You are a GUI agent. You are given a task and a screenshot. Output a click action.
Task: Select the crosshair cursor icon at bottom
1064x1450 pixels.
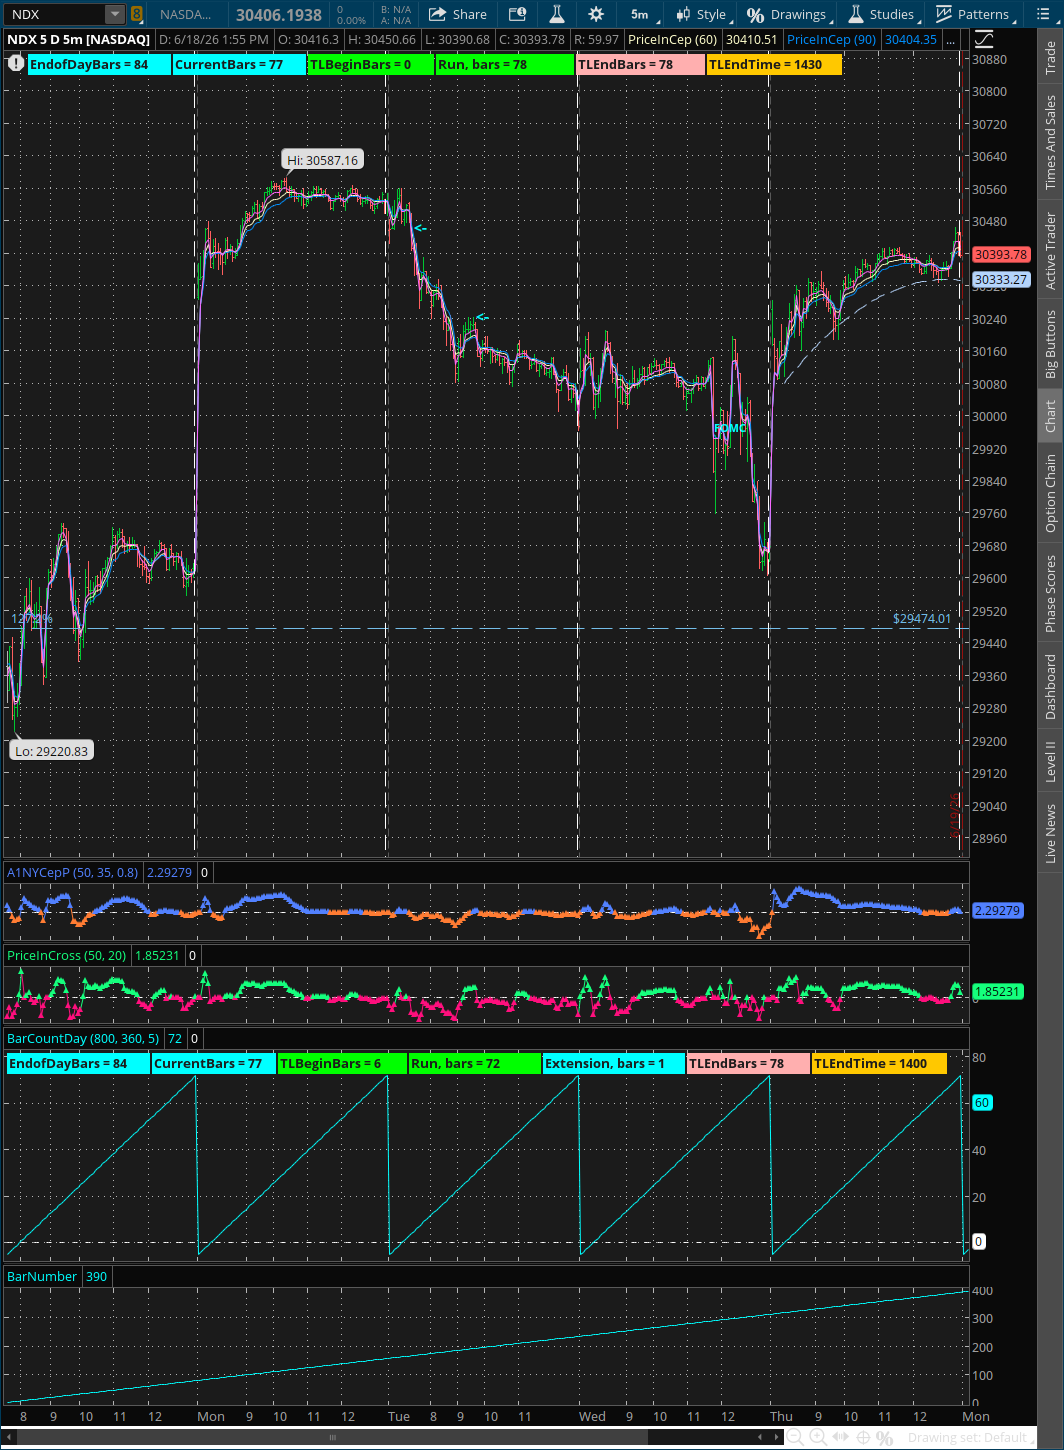(863, 1437)
